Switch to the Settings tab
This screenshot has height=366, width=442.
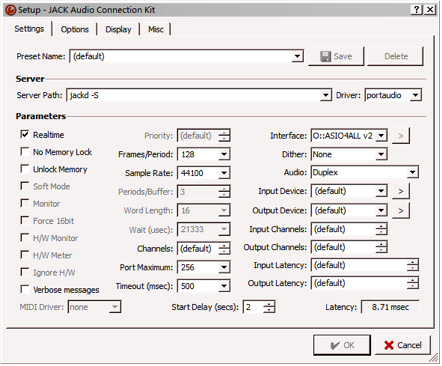click(29, 29)
